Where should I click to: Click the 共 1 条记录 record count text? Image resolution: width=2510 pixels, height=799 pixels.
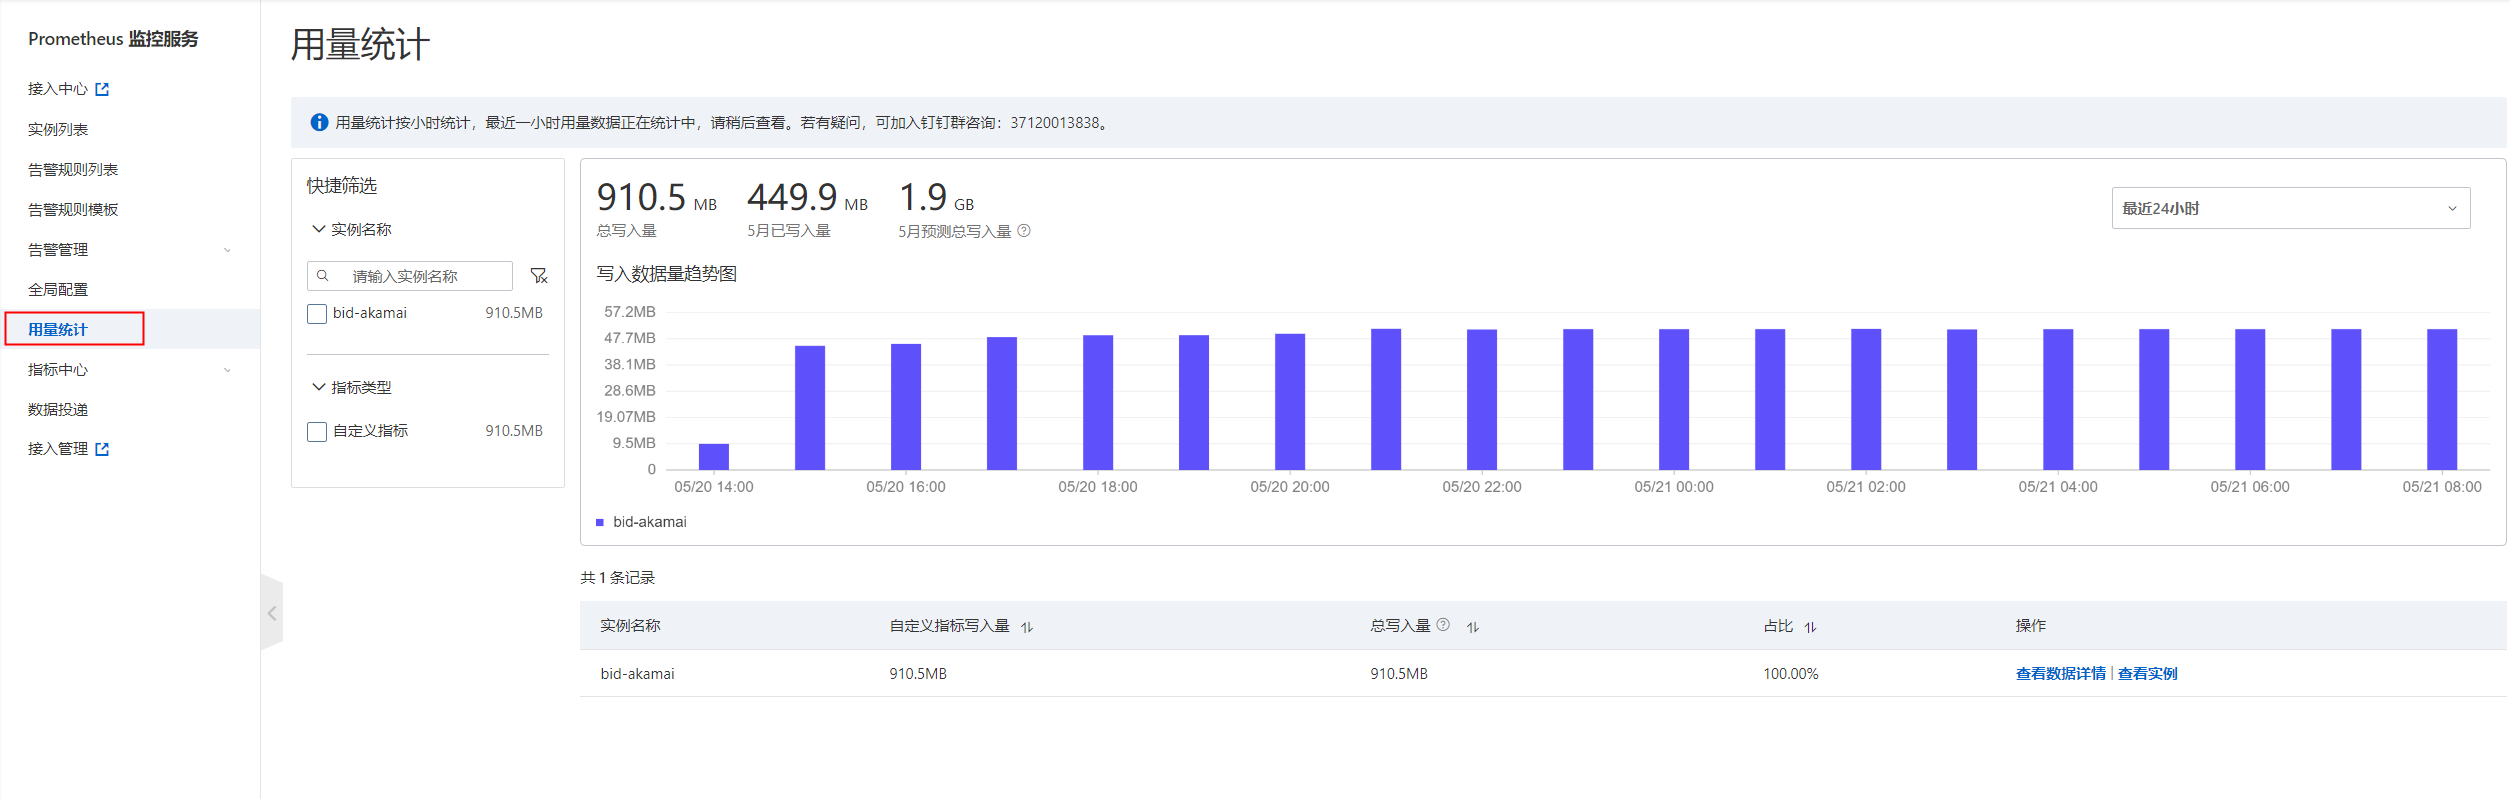[618, 578]
